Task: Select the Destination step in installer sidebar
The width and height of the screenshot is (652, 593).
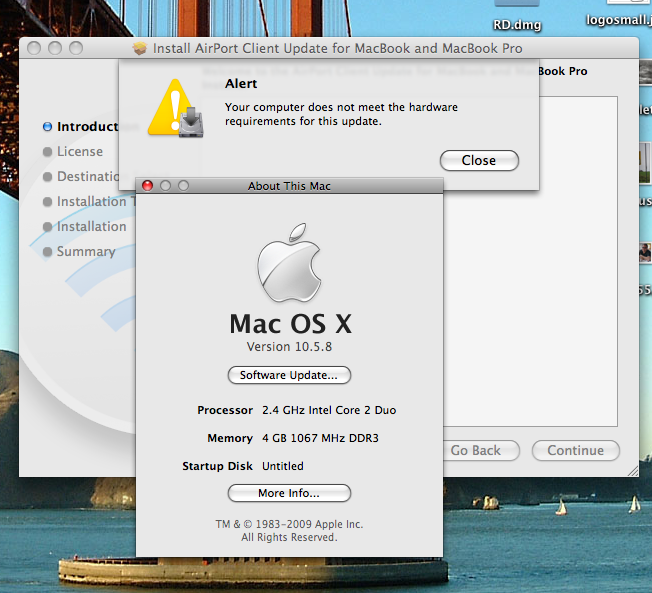Action: click(x=82, y=176)
